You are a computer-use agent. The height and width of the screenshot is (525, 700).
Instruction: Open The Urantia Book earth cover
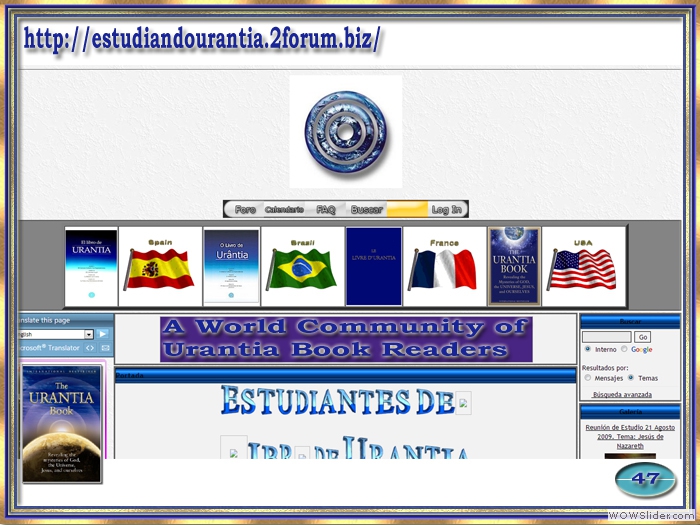[514, 267]
